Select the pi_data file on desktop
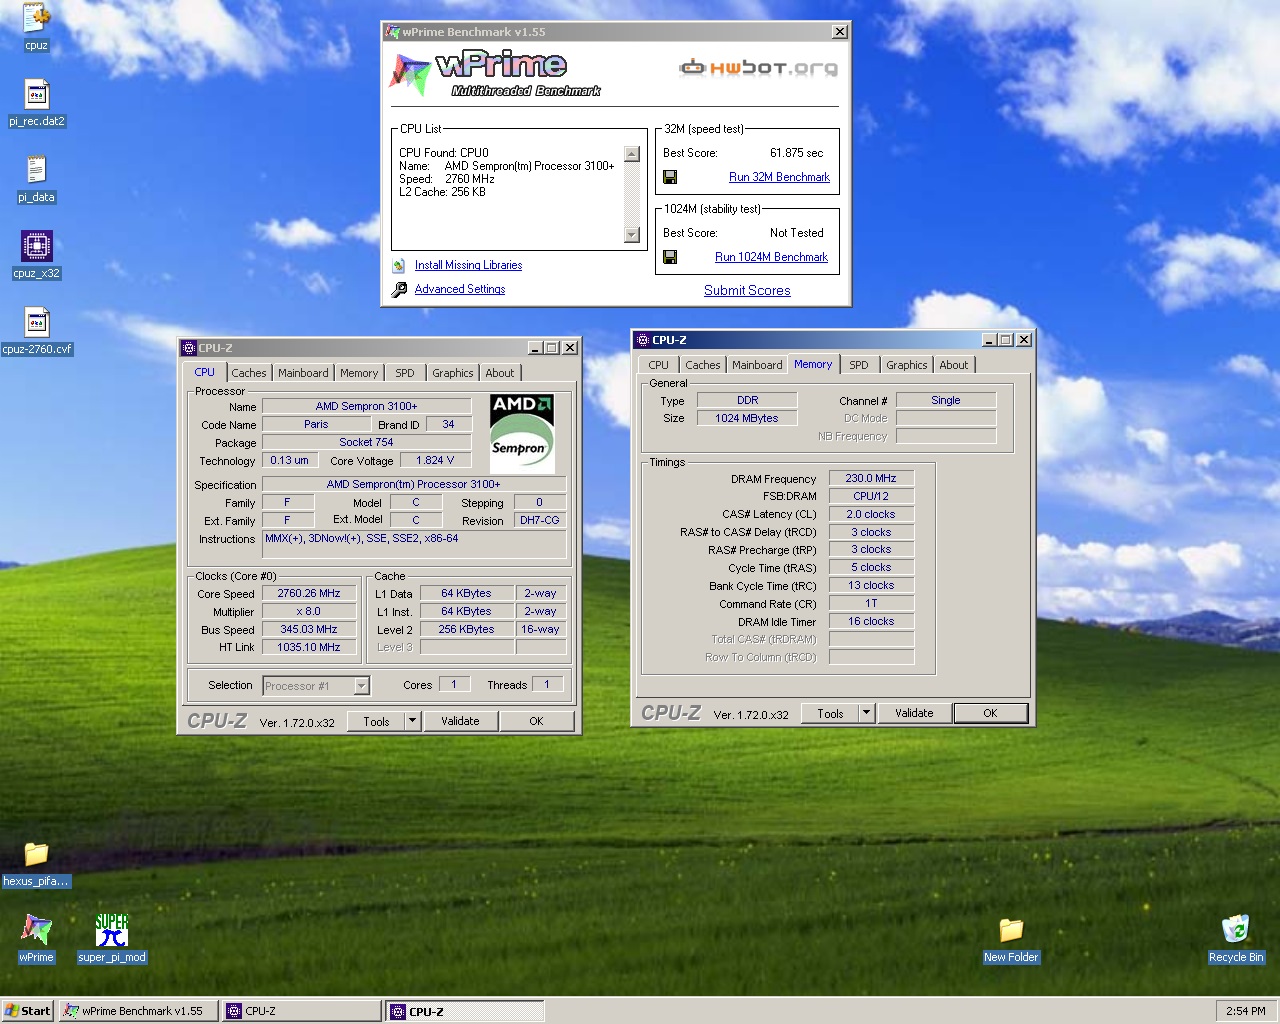The width and height of the screenshot is (1280, 1024). (36, 179)
